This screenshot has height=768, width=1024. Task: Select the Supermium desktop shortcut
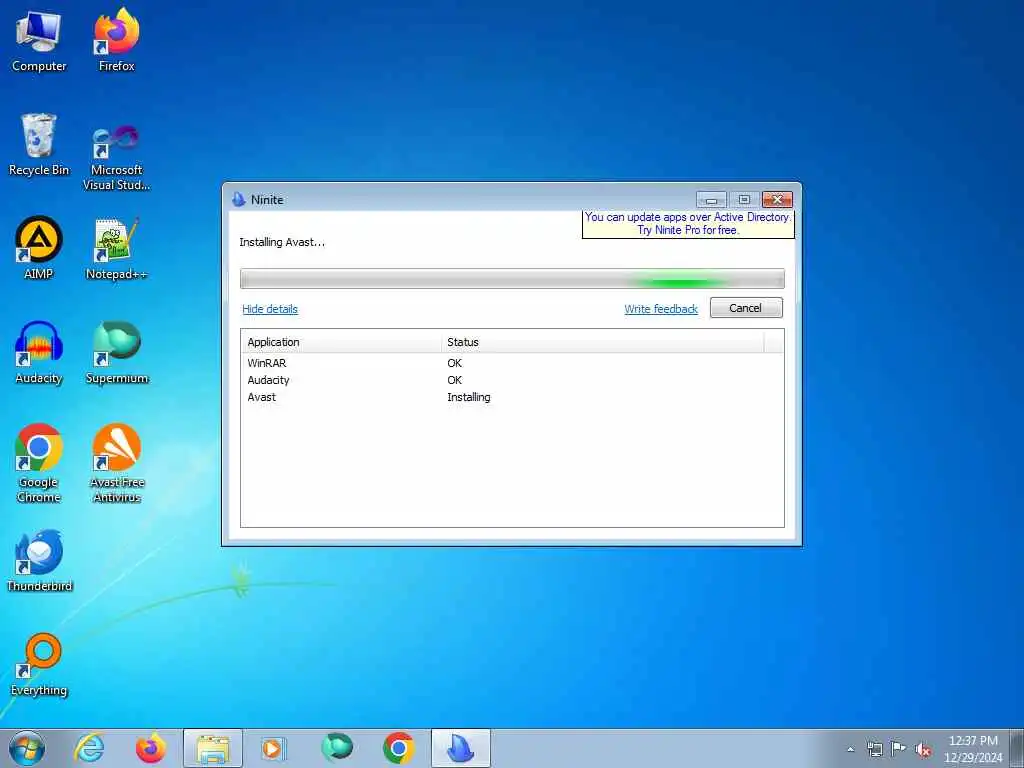coord(117,353)
